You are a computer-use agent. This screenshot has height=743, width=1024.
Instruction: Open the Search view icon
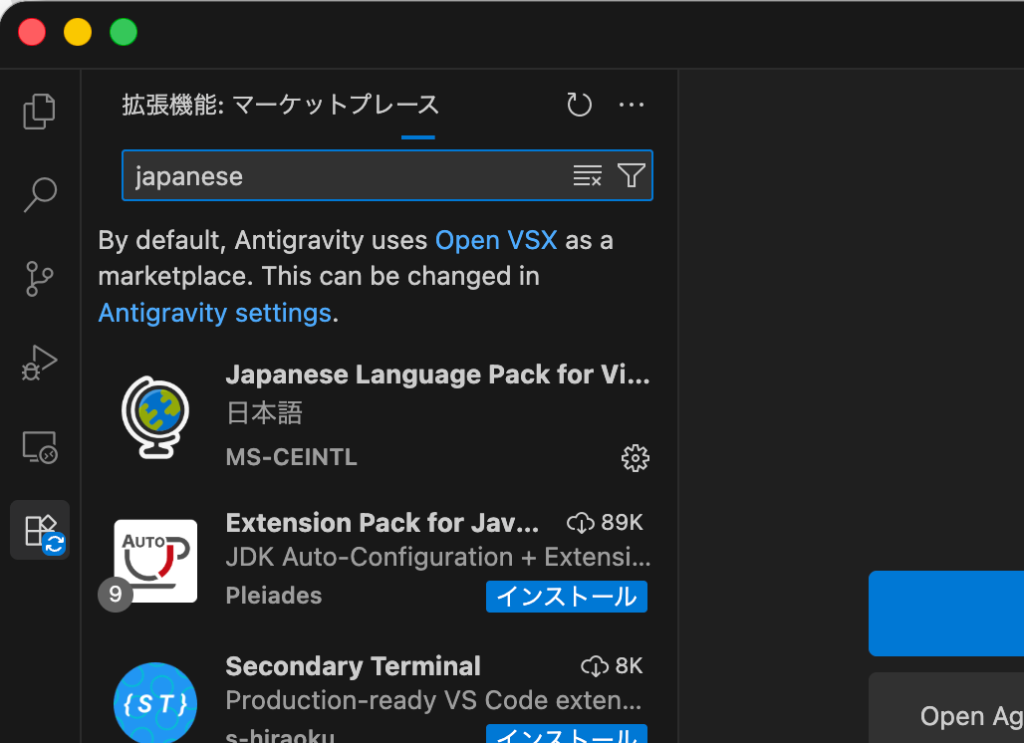coord(39,195)
